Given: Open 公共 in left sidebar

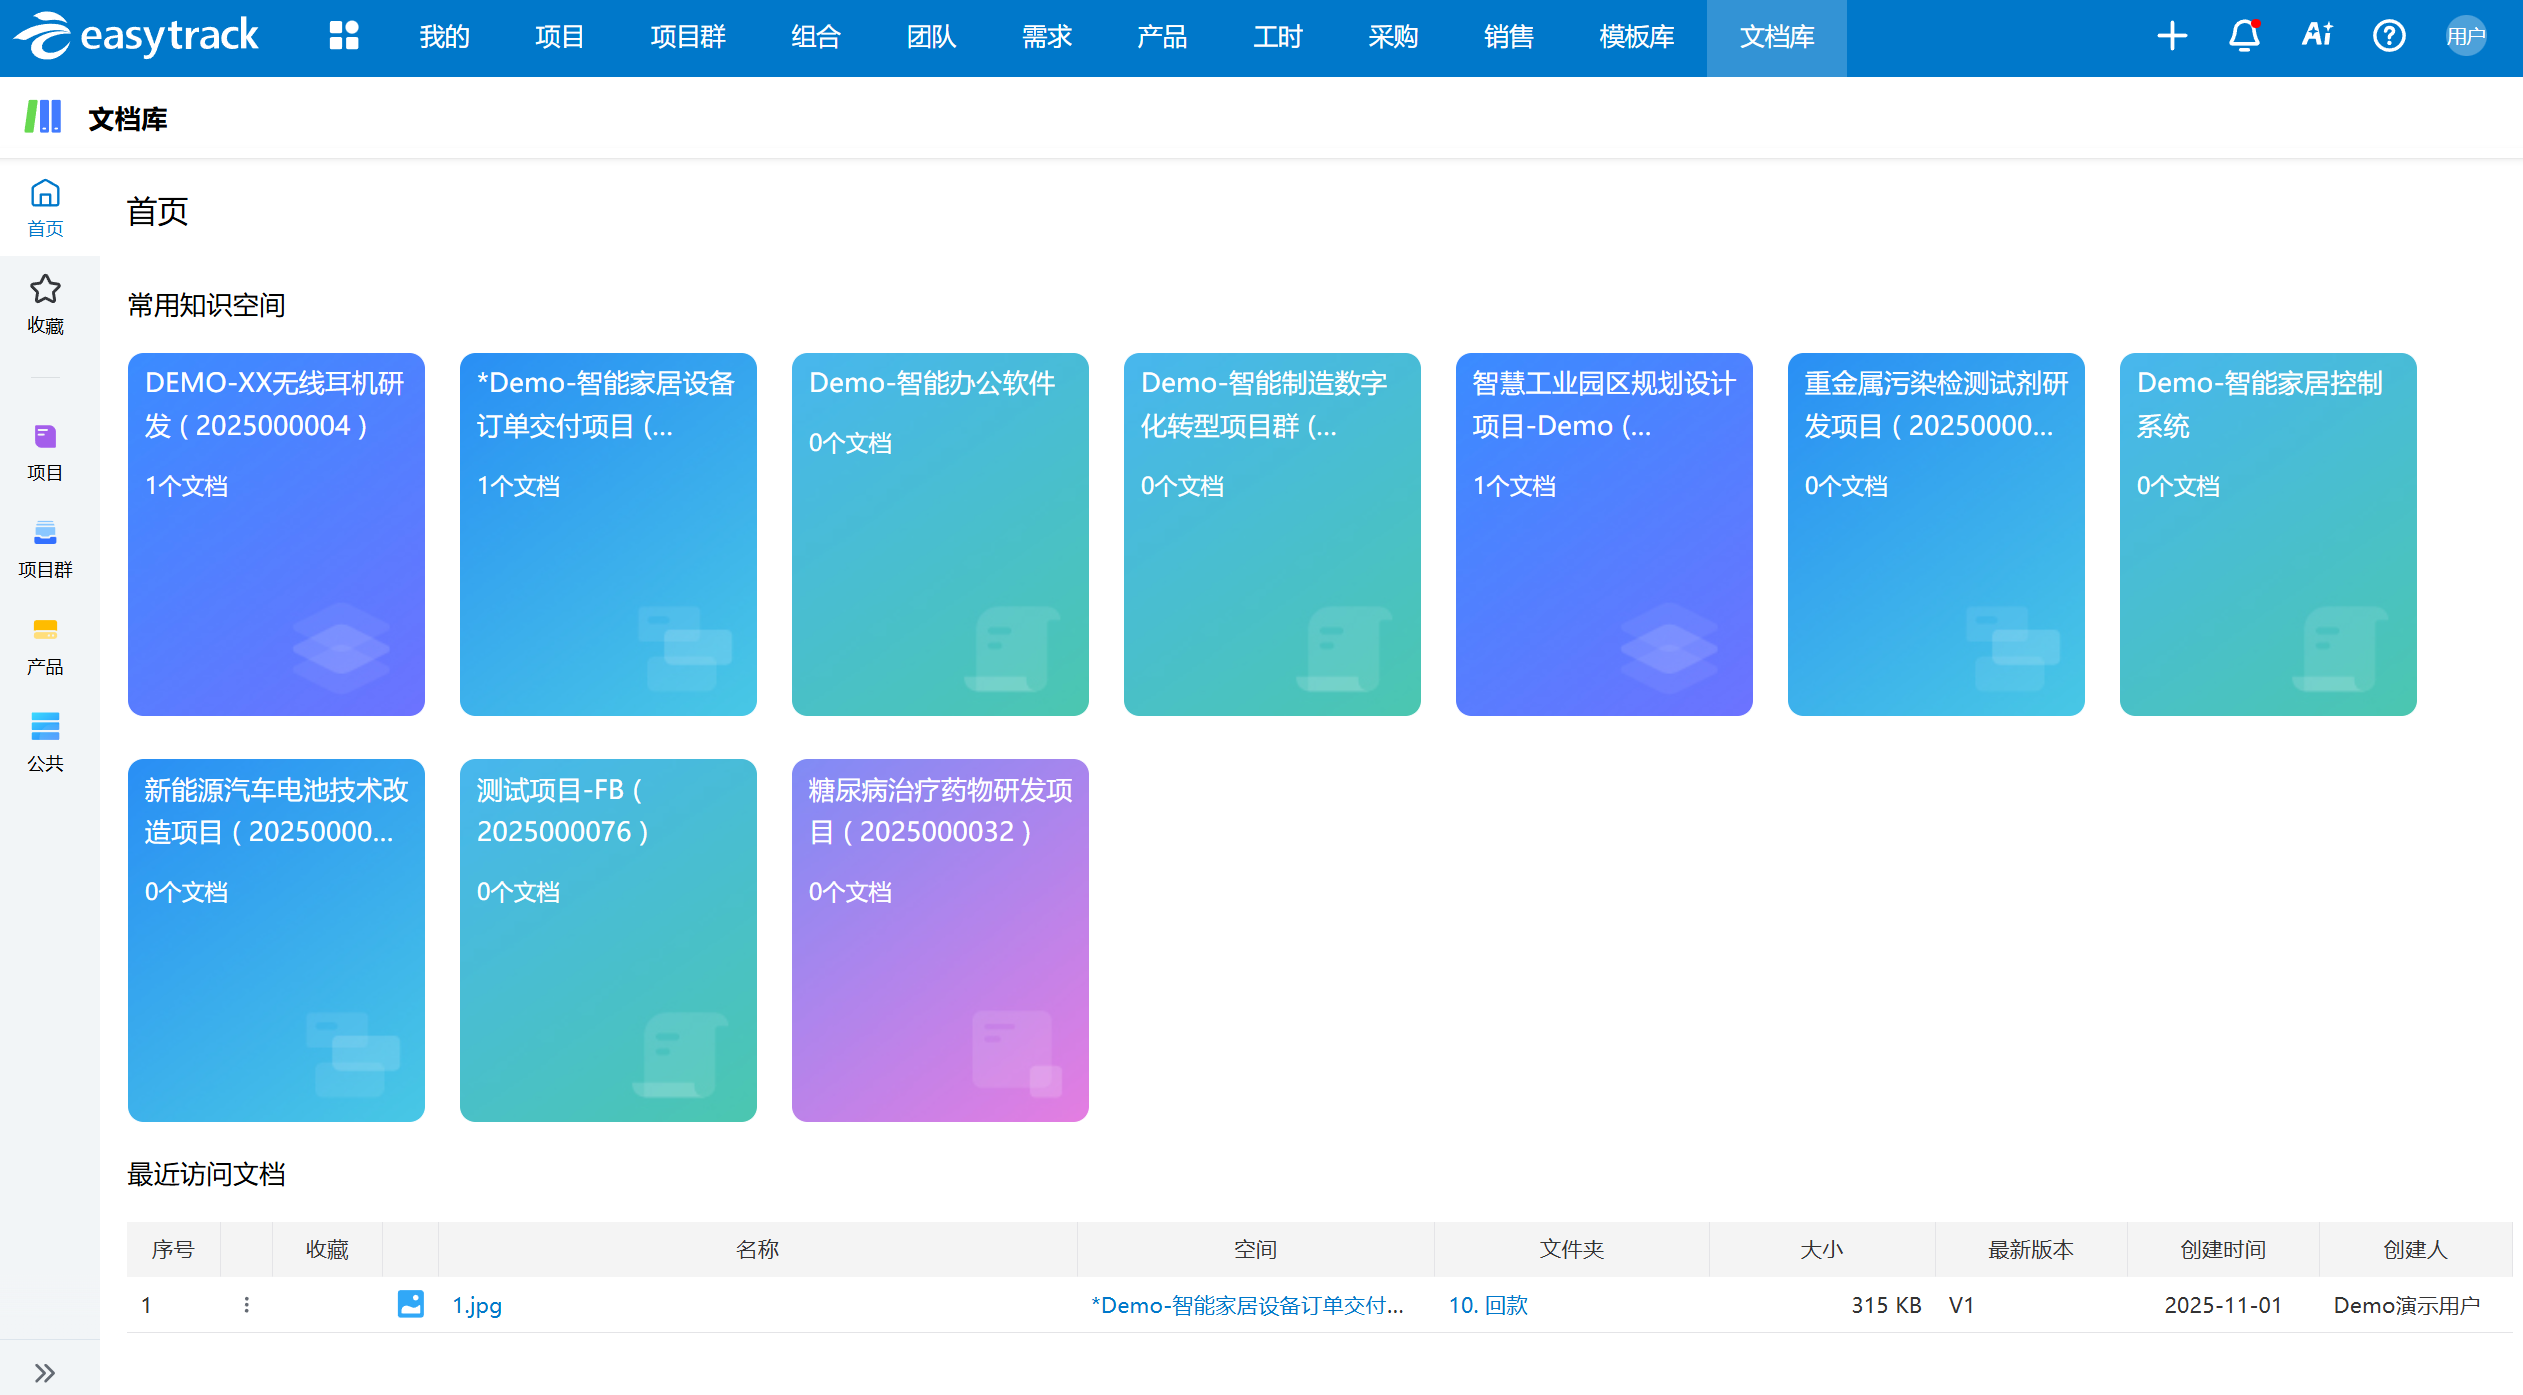Looking at the screenshot, I should click(45, 742).
